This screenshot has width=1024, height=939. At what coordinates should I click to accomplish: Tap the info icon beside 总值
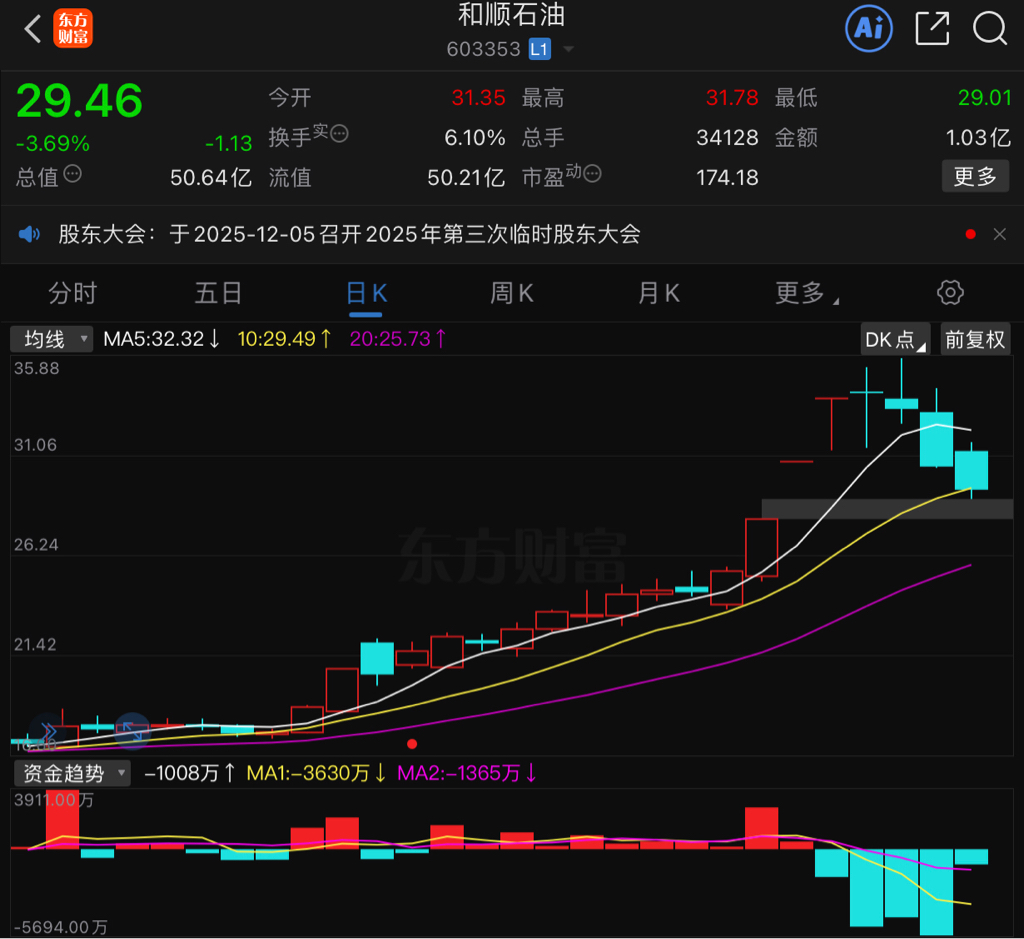[x=72, y=174]
